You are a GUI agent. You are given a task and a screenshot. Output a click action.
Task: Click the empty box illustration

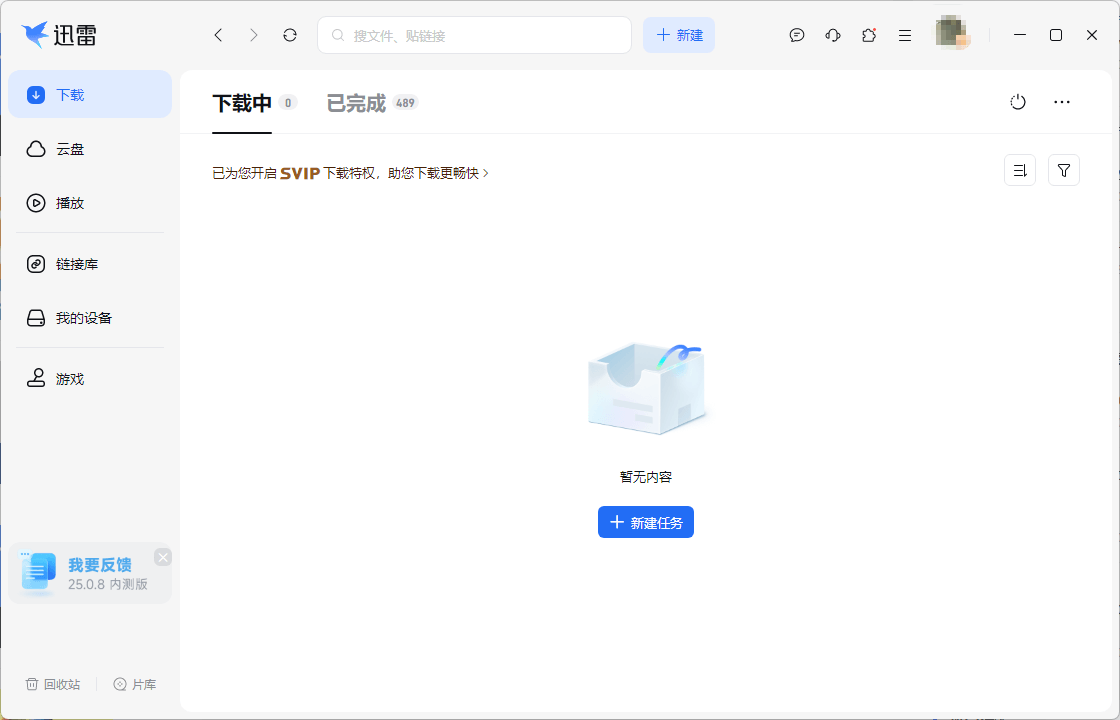point(647,389)
